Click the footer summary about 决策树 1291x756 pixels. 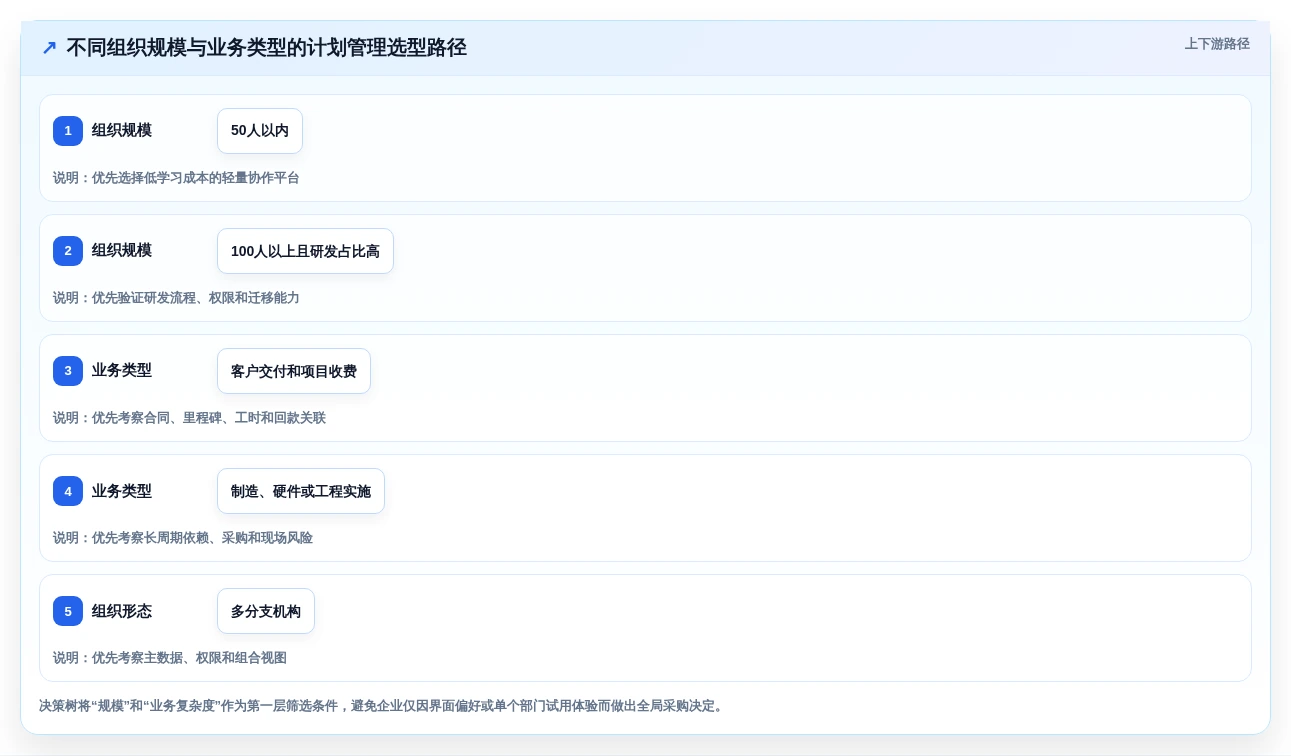point(381,706)
